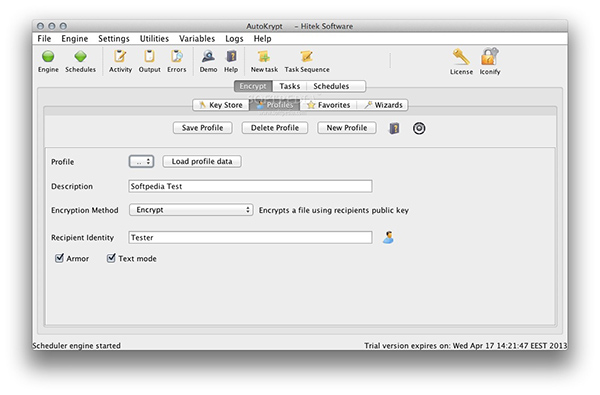The width and height of the screenshot is (600, 395).
Task: Click the Recipient Identity field containing Tester
Action: tap(250, 237)
